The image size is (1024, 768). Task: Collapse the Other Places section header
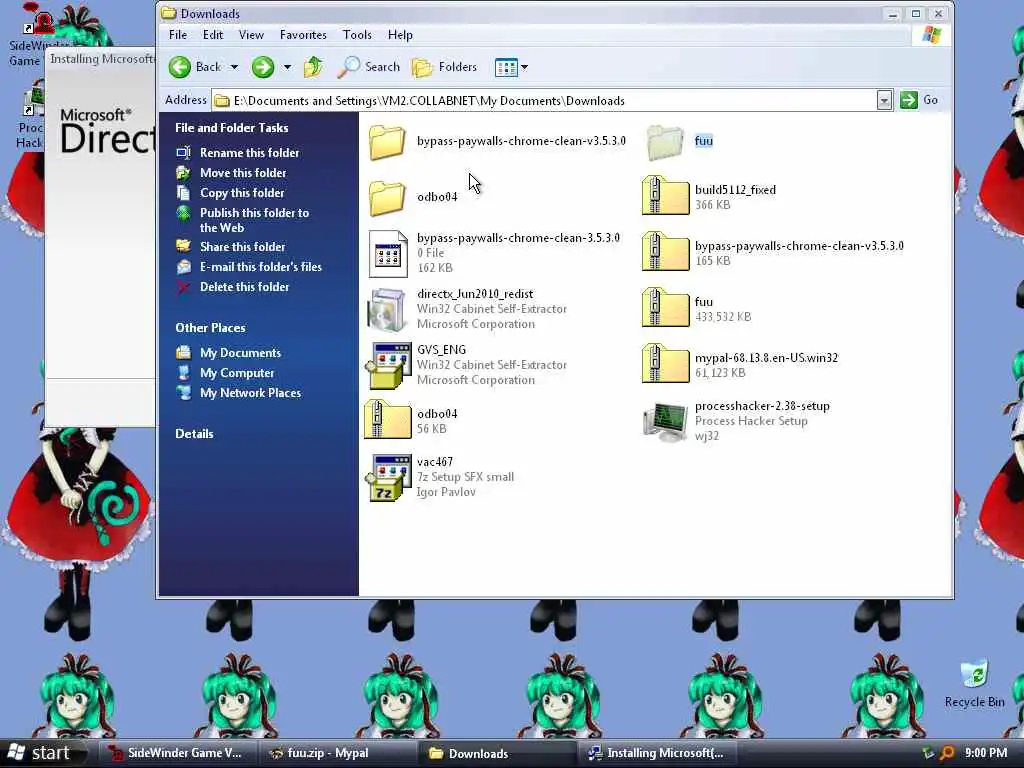[x=210, y=328]
